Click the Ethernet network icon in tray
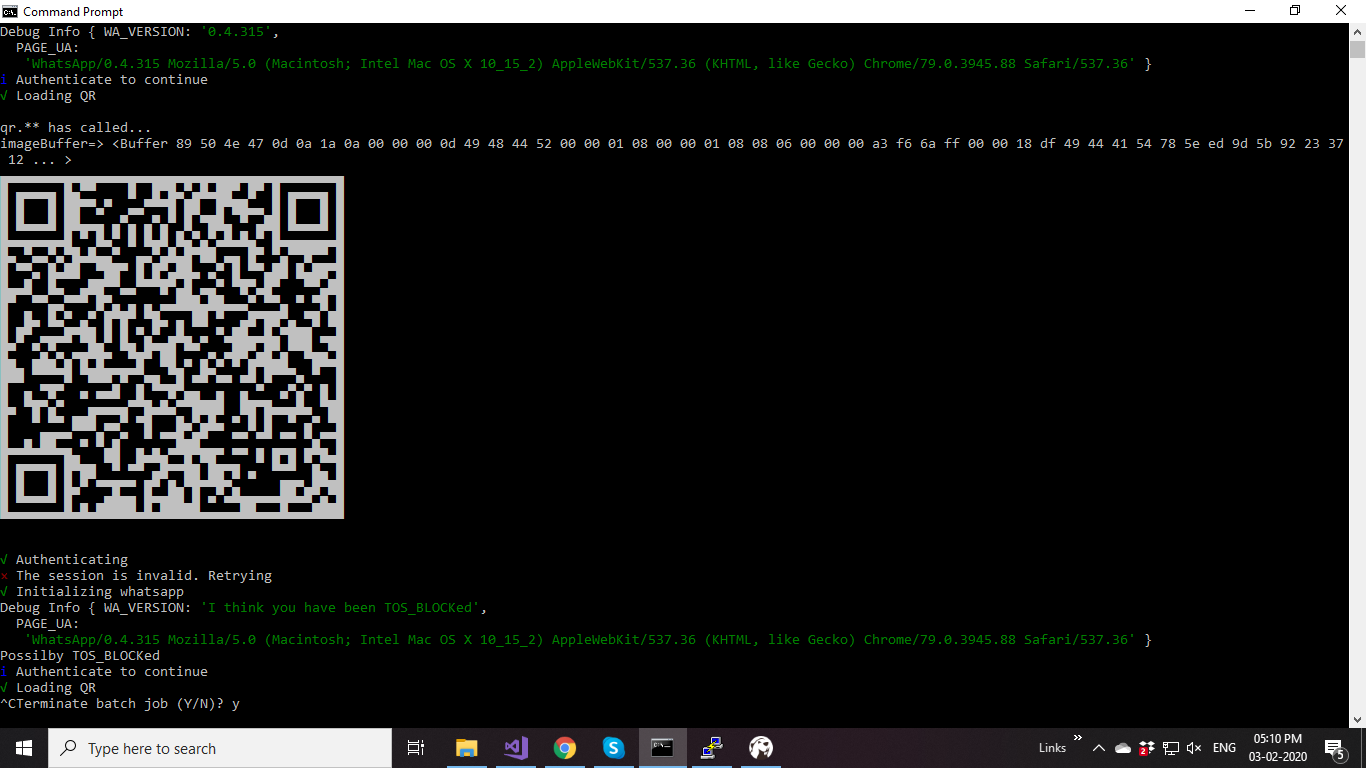The width and height of the screenshot is (1366, 768). (1170, 747)
